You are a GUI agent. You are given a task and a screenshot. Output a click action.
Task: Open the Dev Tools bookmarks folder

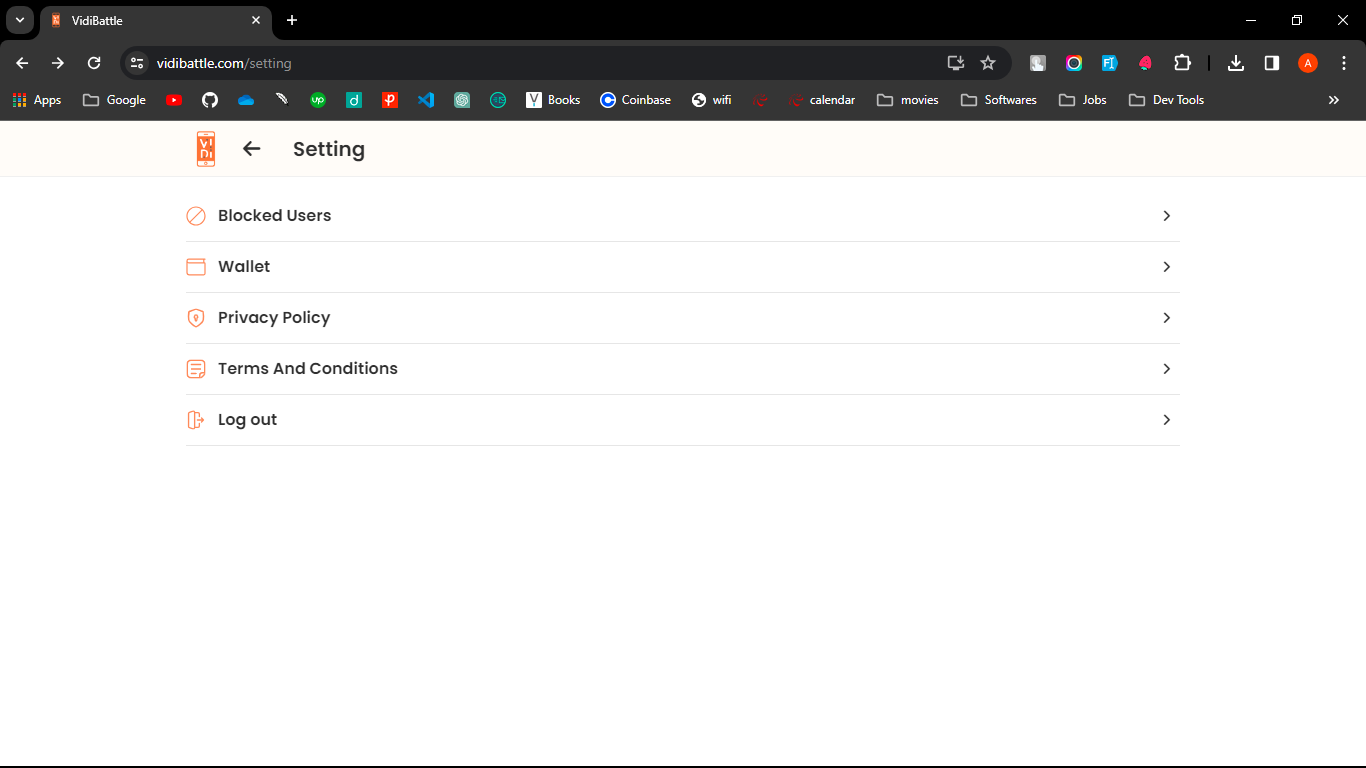coord(1167,100)
